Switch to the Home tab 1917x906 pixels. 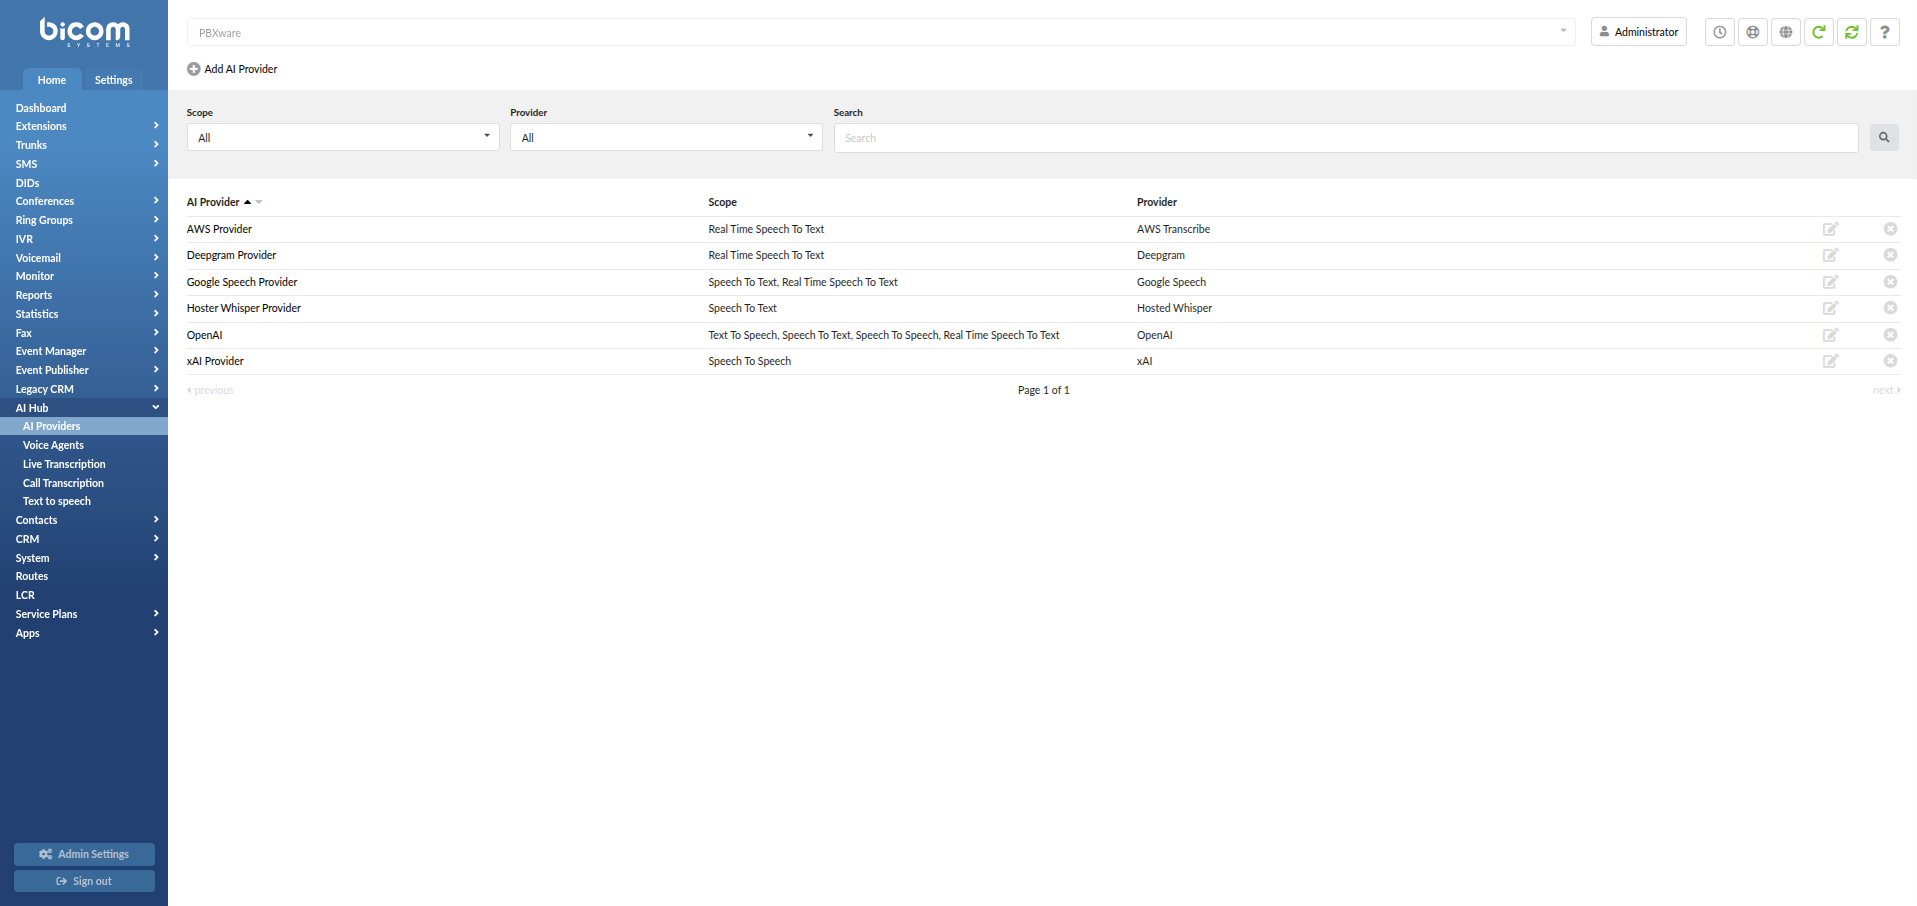click(52, 80)
